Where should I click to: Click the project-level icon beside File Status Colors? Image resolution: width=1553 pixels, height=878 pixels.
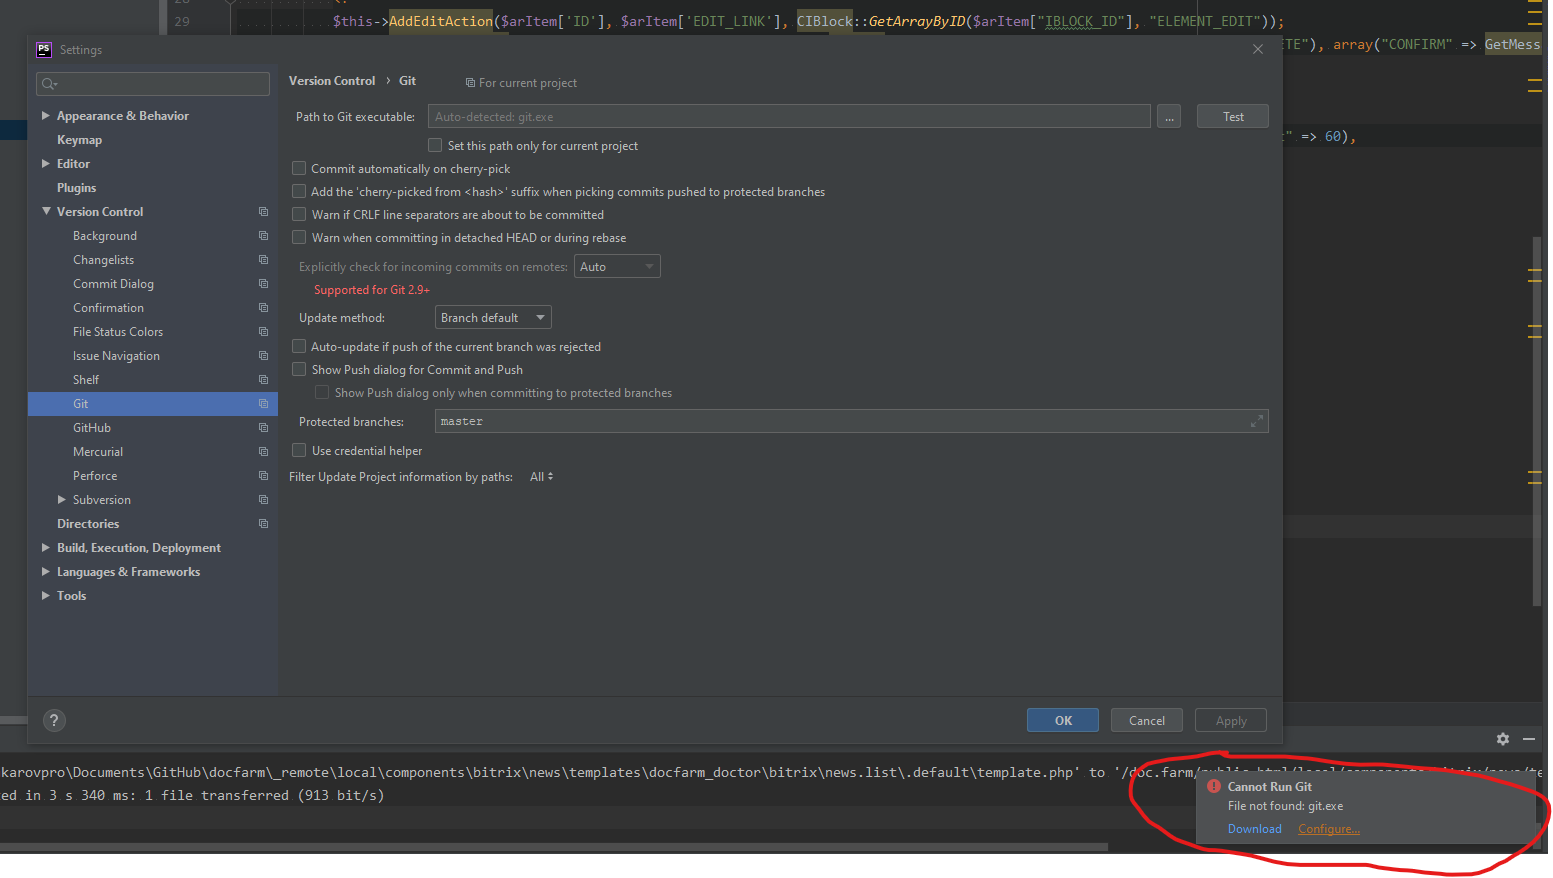(264, 332)
